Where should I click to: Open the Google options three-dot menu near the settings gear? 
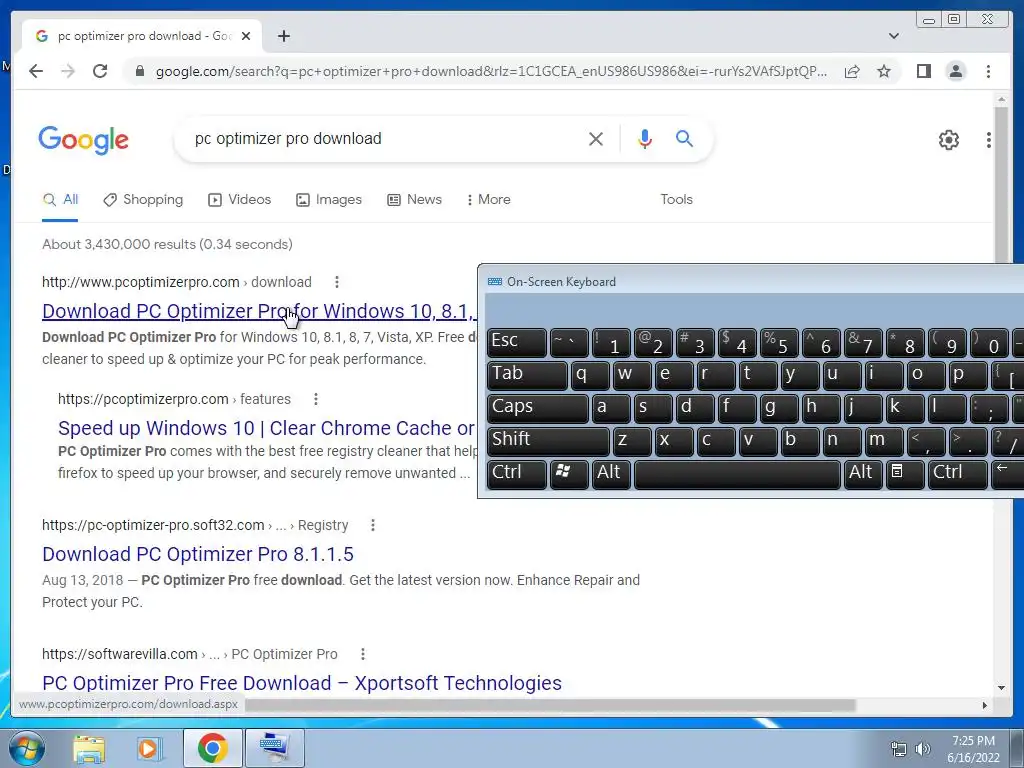989,139
